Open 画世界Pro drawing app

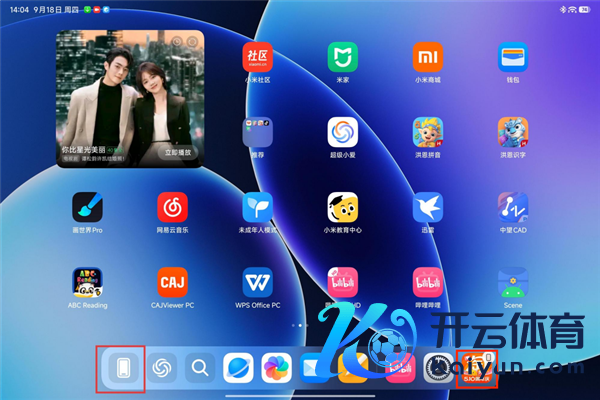pyautogui.click(x=87, y=208)
